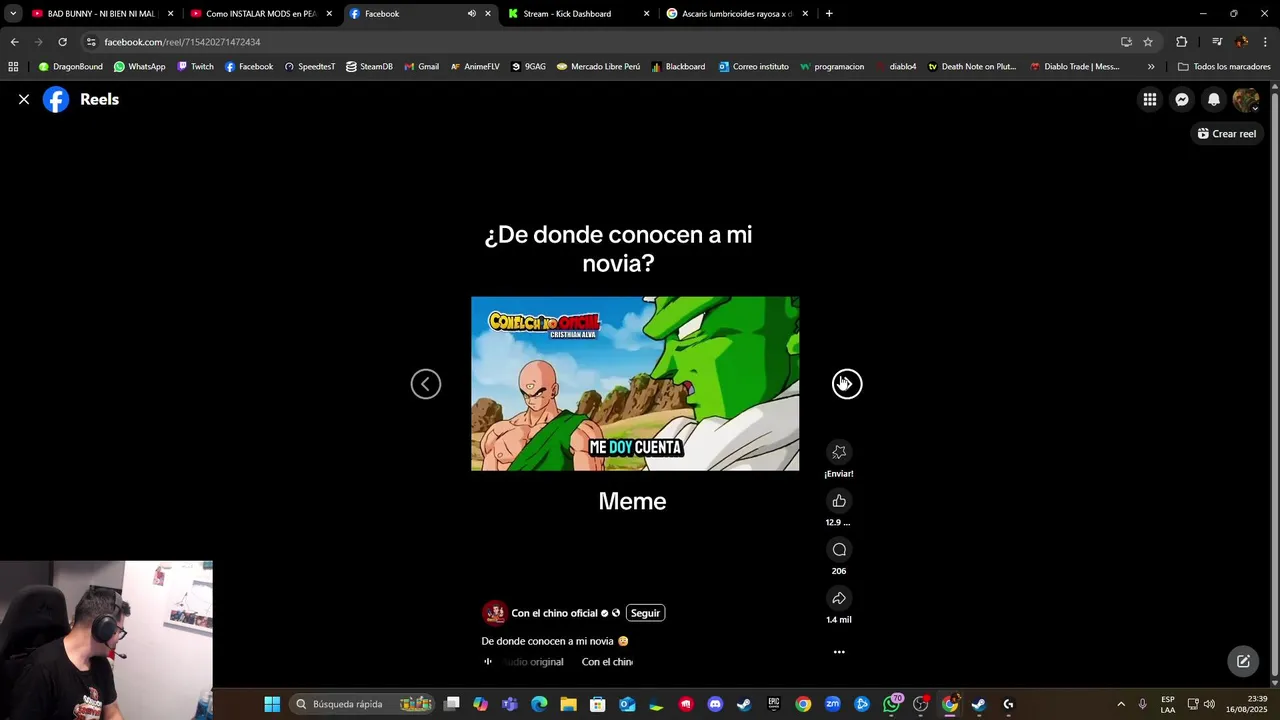Switch to Stream - Kick Dashboard tab
The height and width of the screenshot is (720, 1280).
click(x=567, y=14)
